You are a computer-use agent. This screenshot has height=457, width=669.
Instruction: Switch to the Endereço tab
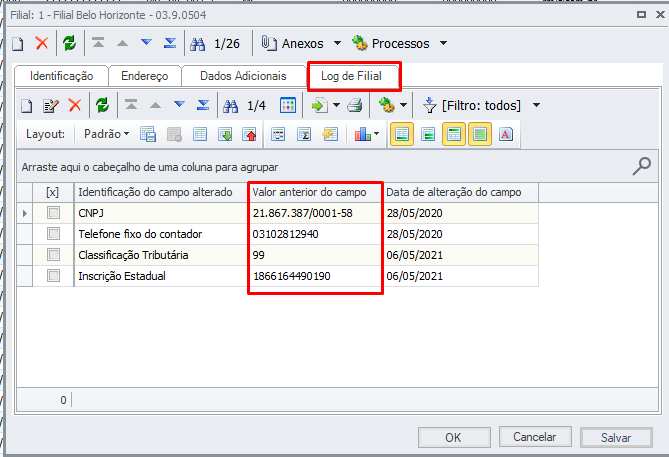[x=145, y=76]
